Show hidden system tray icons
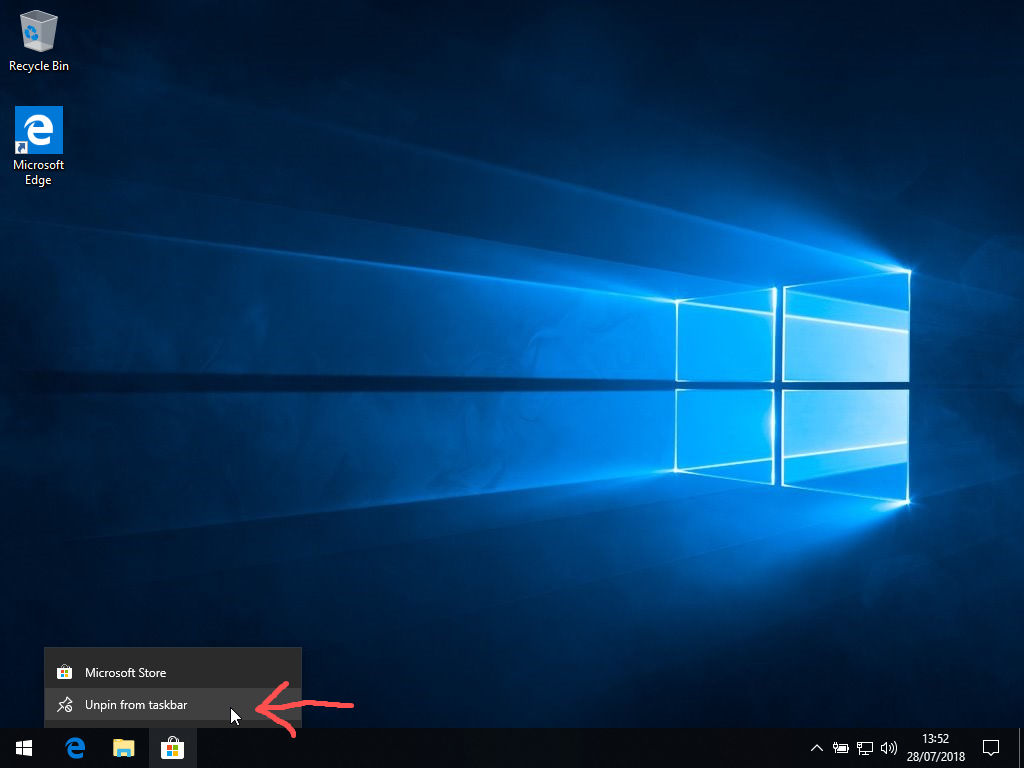1024x768 pixels. click(x=816, y=748)
